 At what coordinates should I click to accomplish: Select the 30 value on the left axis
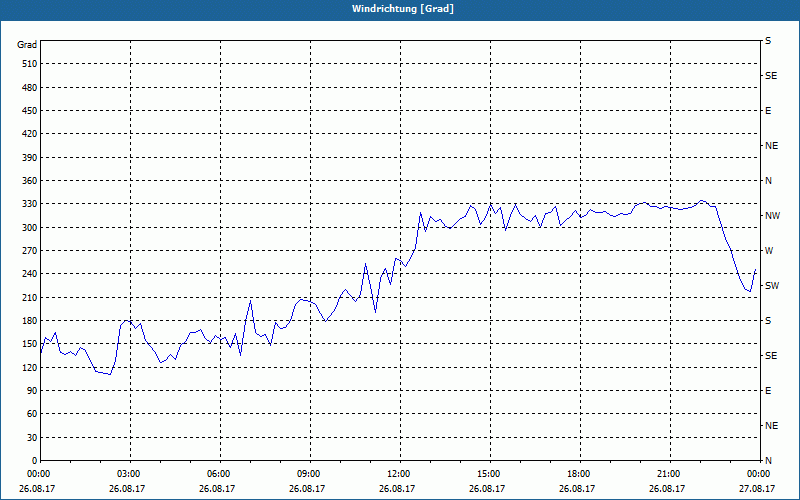tap(32, 437)
